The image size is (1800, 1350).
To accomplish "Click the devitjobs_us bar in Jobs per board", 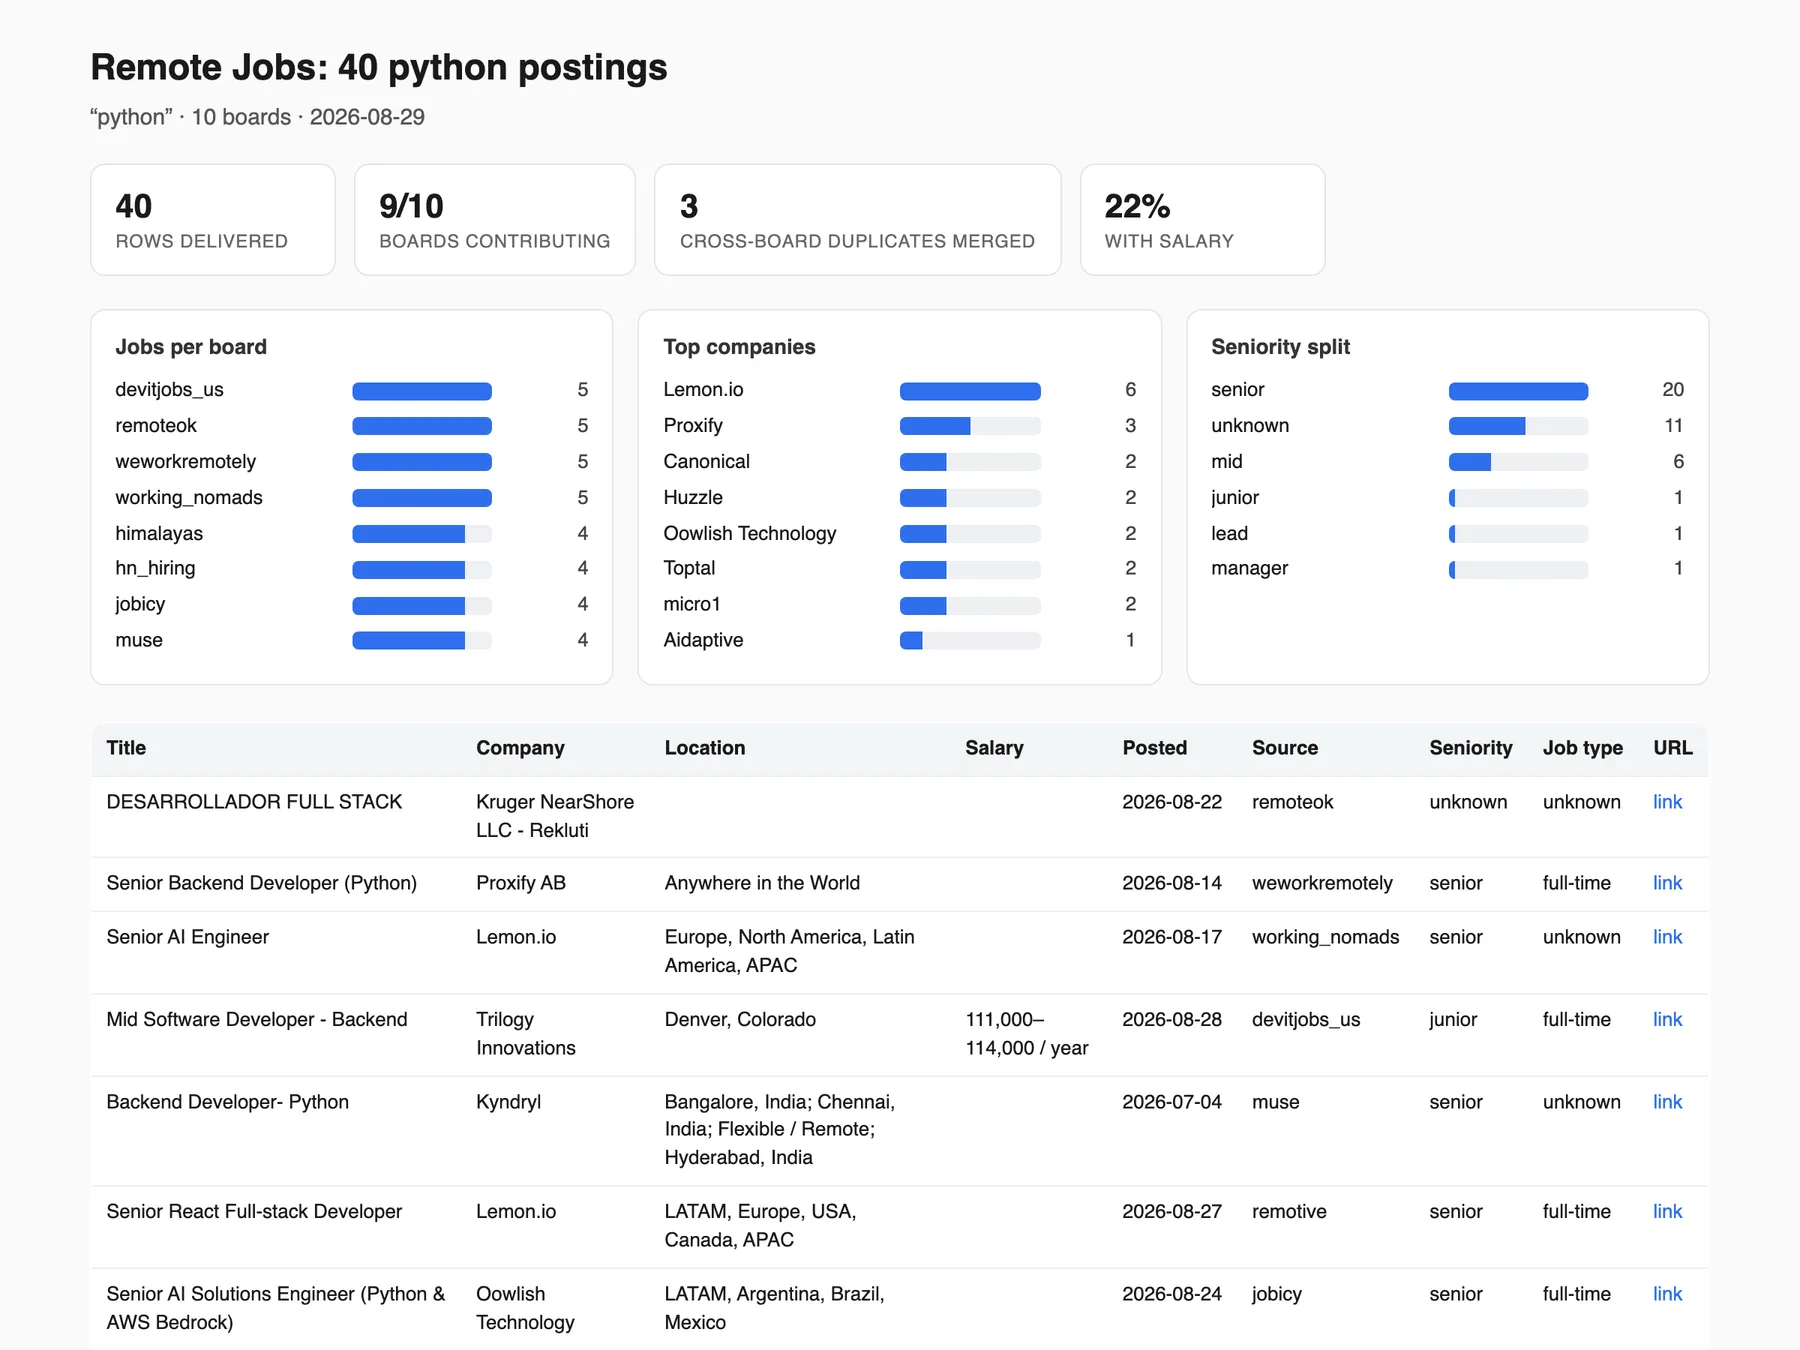I will tap(422, 391).
